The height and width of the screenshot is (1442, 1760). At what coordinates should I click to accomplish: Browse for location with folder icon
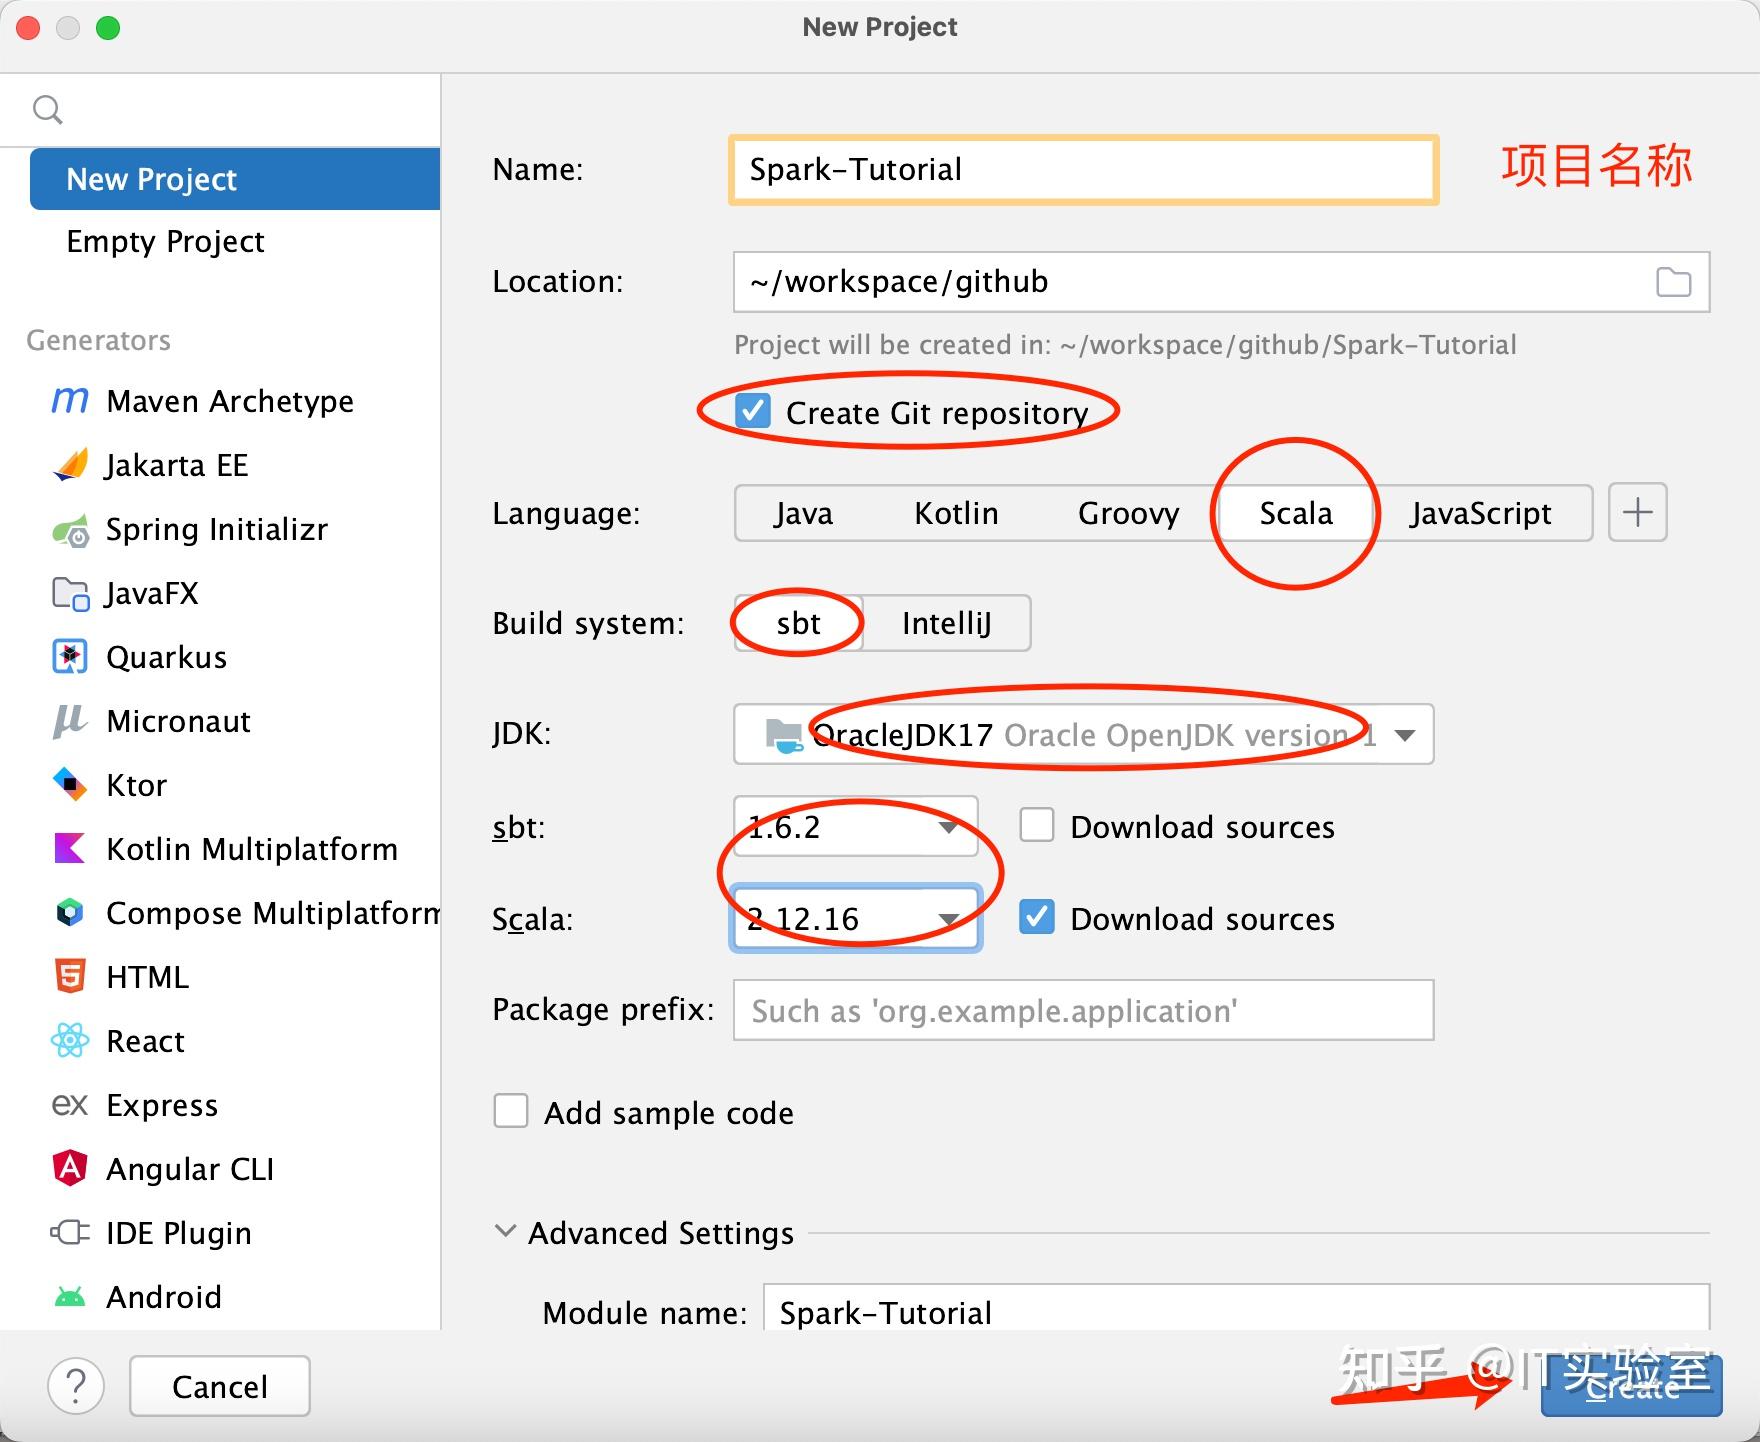point(1673,282)
